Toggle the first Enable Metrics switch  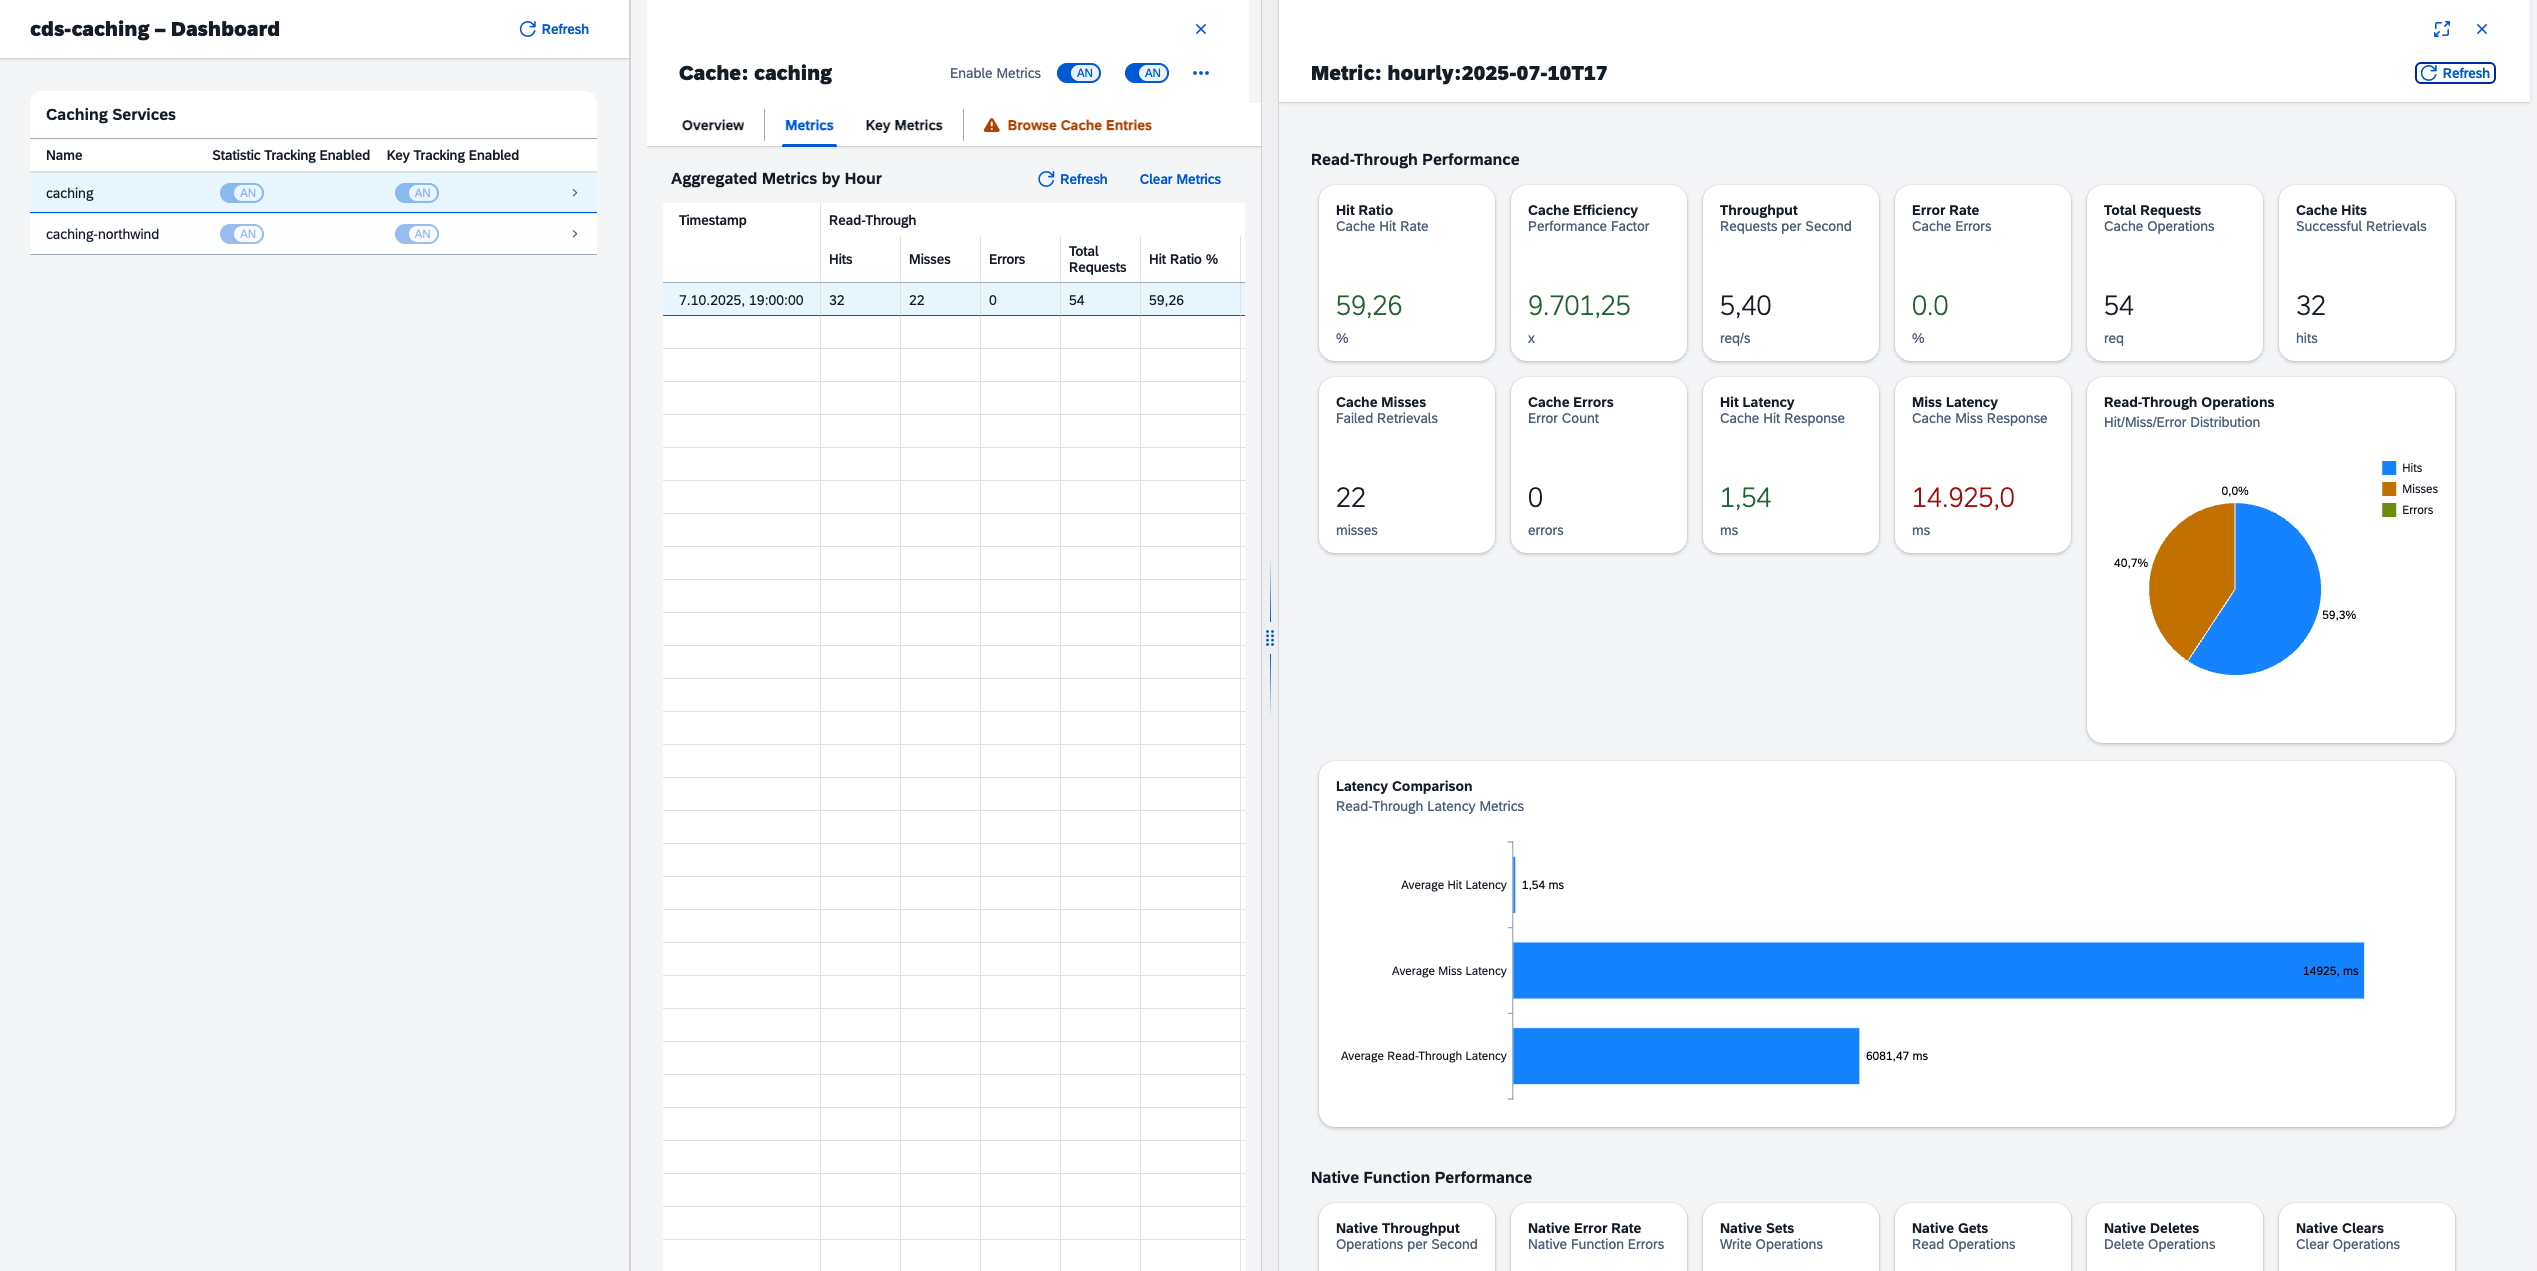[x=1078, y=73]
